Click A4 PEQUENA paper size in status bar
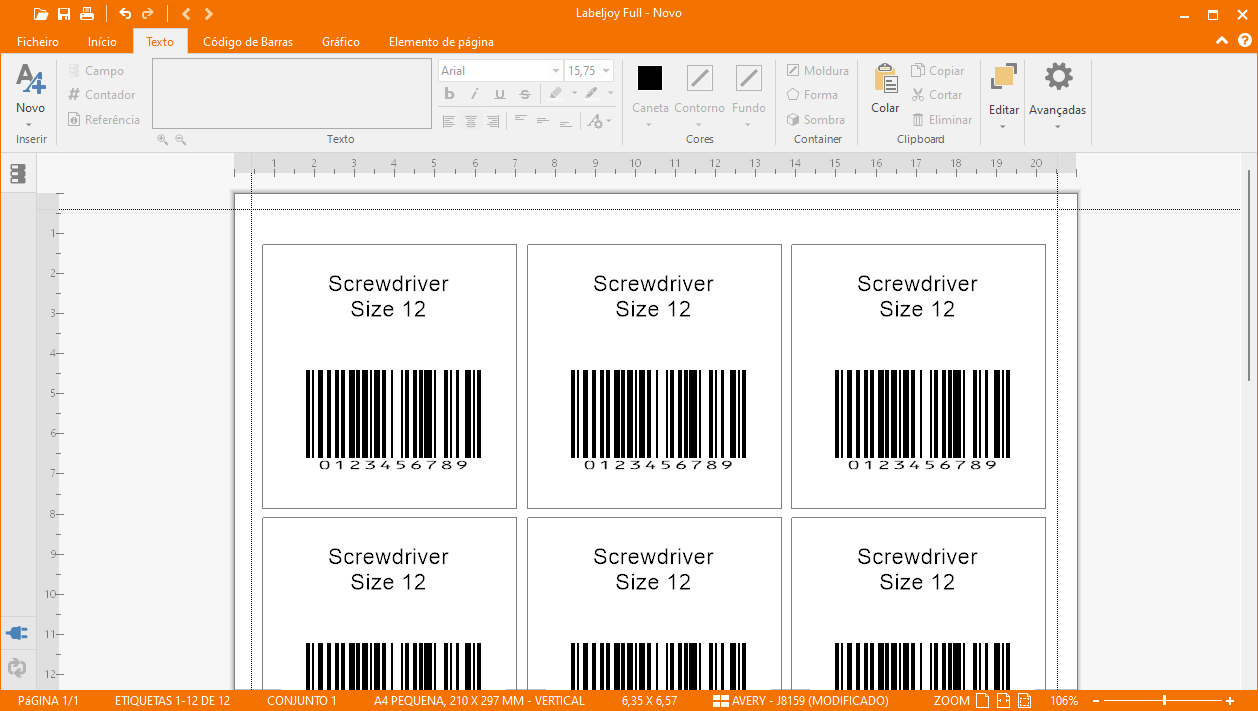Screen dimensions: 1258x711 (x=479, y=701)
